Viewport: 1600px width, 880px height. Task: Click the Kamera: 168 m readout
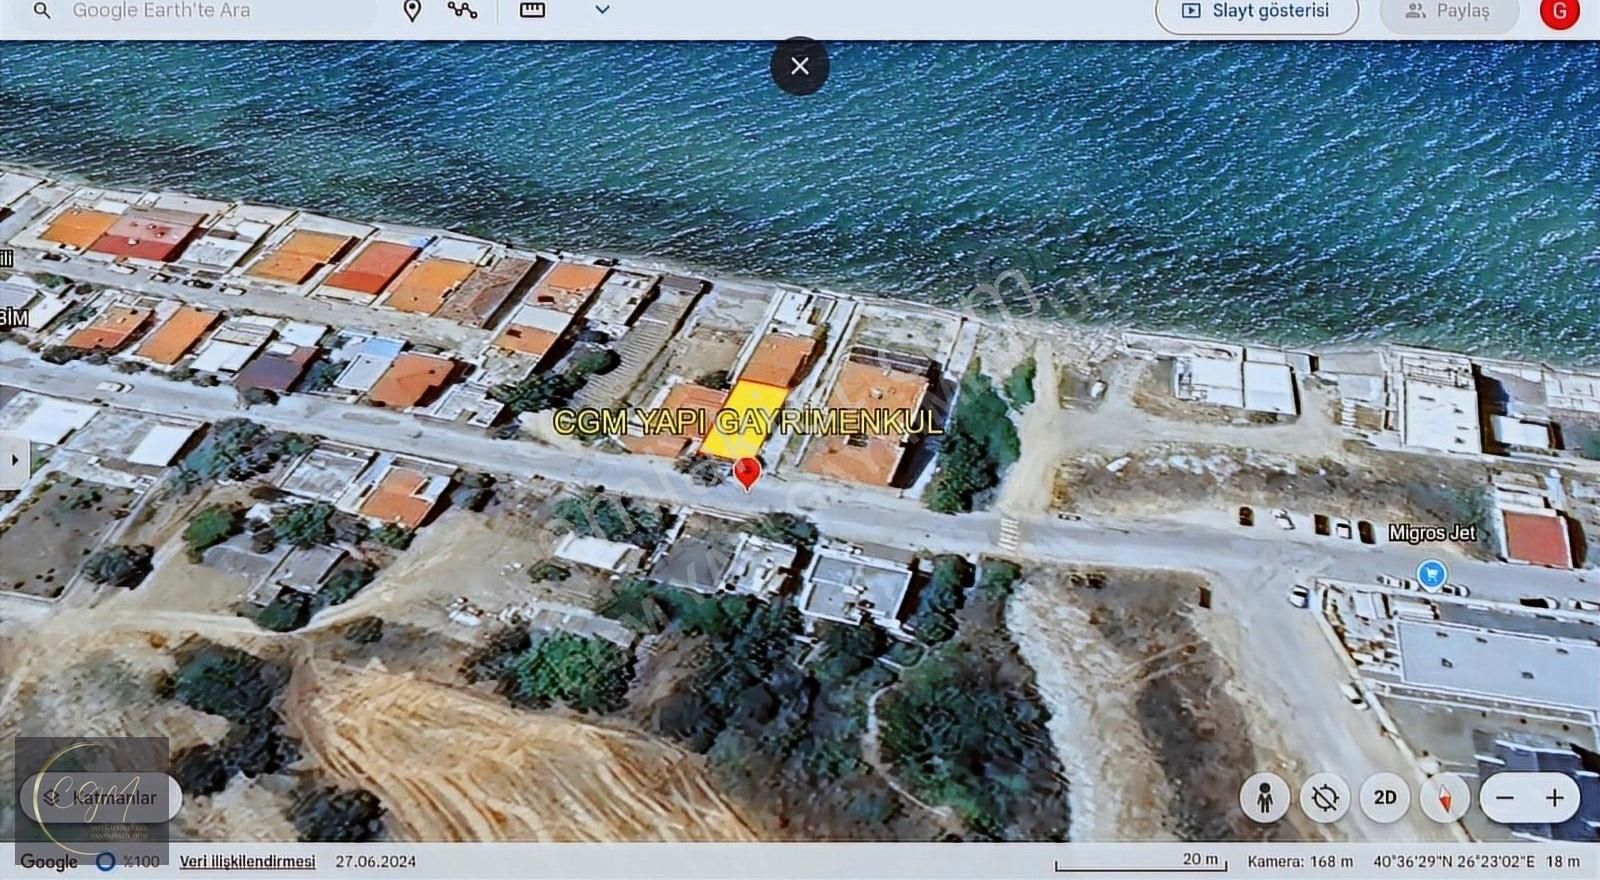coord(1300,861)
